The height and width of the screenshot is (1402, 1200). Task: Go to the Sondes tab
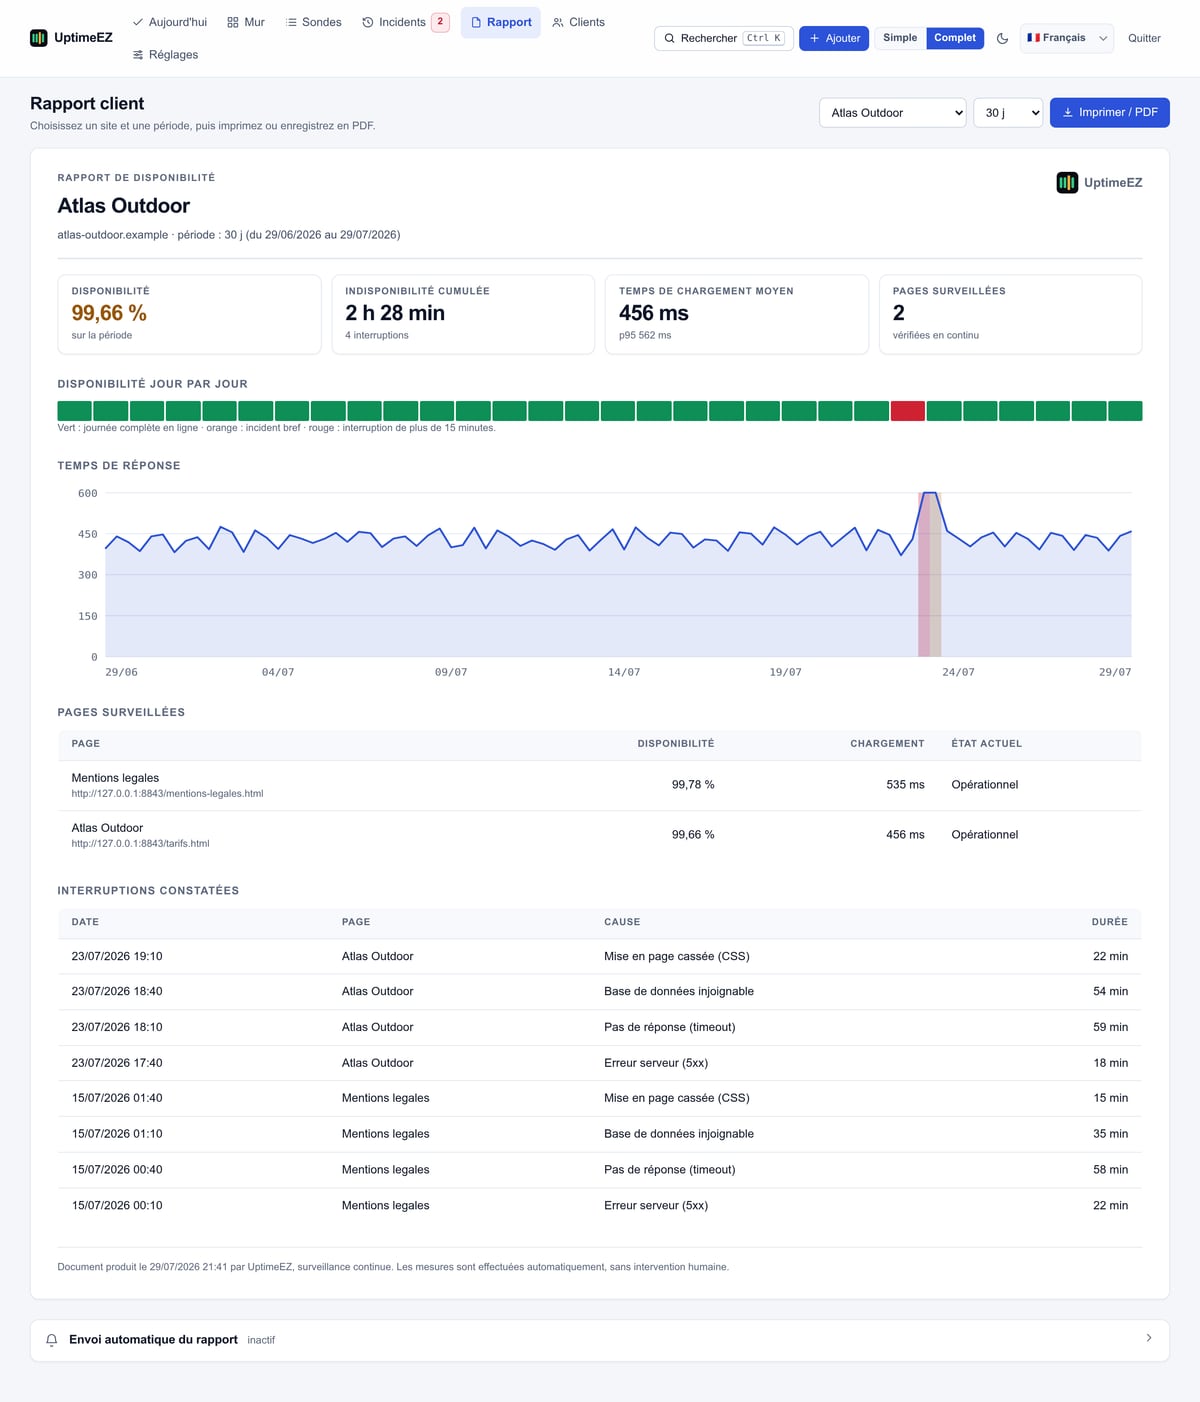(313, 22)
